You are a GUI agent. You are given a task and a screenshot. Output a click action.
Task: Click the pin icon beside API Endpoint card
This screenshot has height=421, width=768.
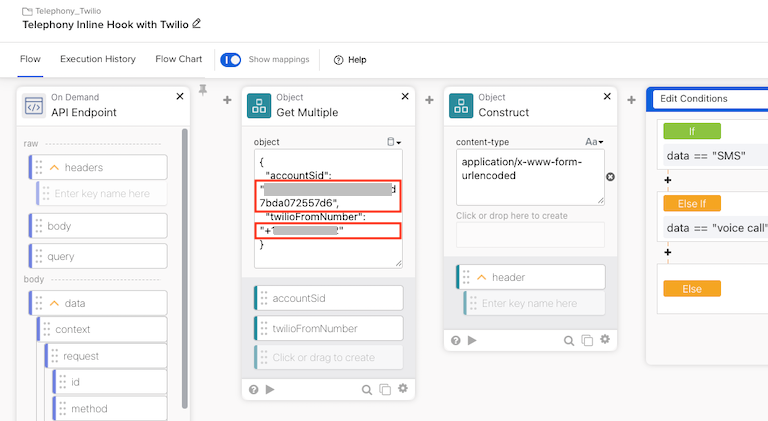[203, 91]
